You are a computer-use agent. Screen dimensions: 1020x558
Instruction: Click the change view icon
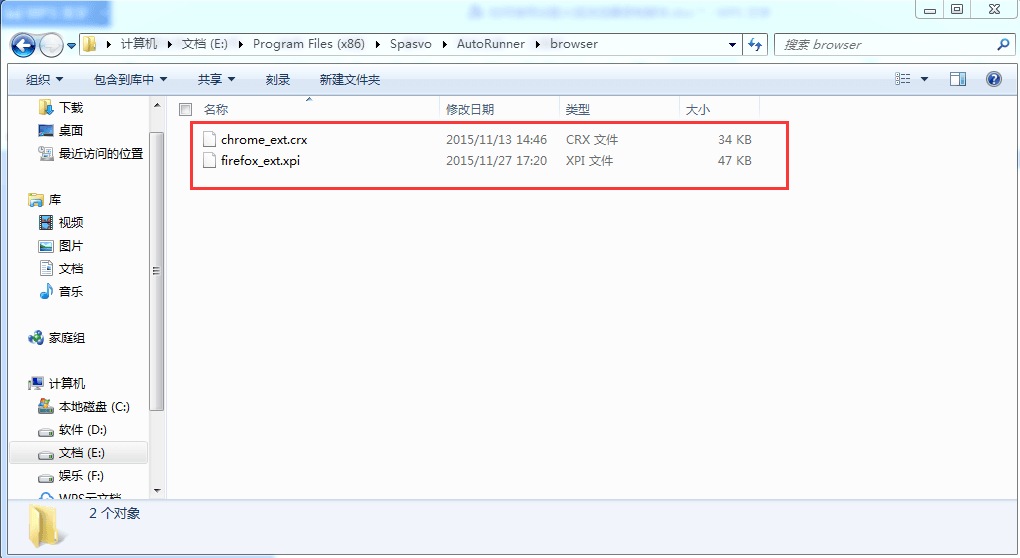point(902,79)
